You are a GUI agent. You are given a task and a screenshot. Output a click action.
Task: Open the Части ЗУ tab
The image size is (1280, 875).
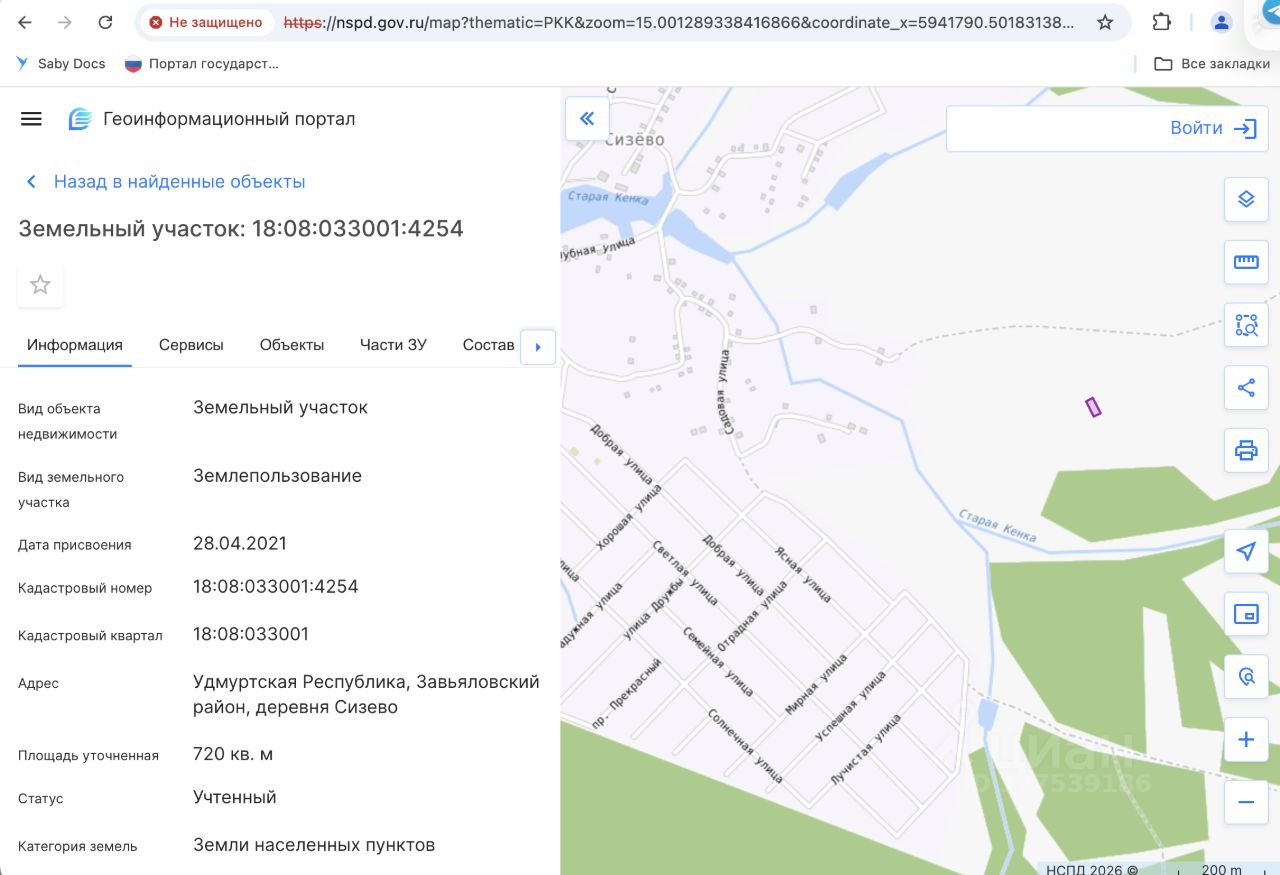(393, 345)
